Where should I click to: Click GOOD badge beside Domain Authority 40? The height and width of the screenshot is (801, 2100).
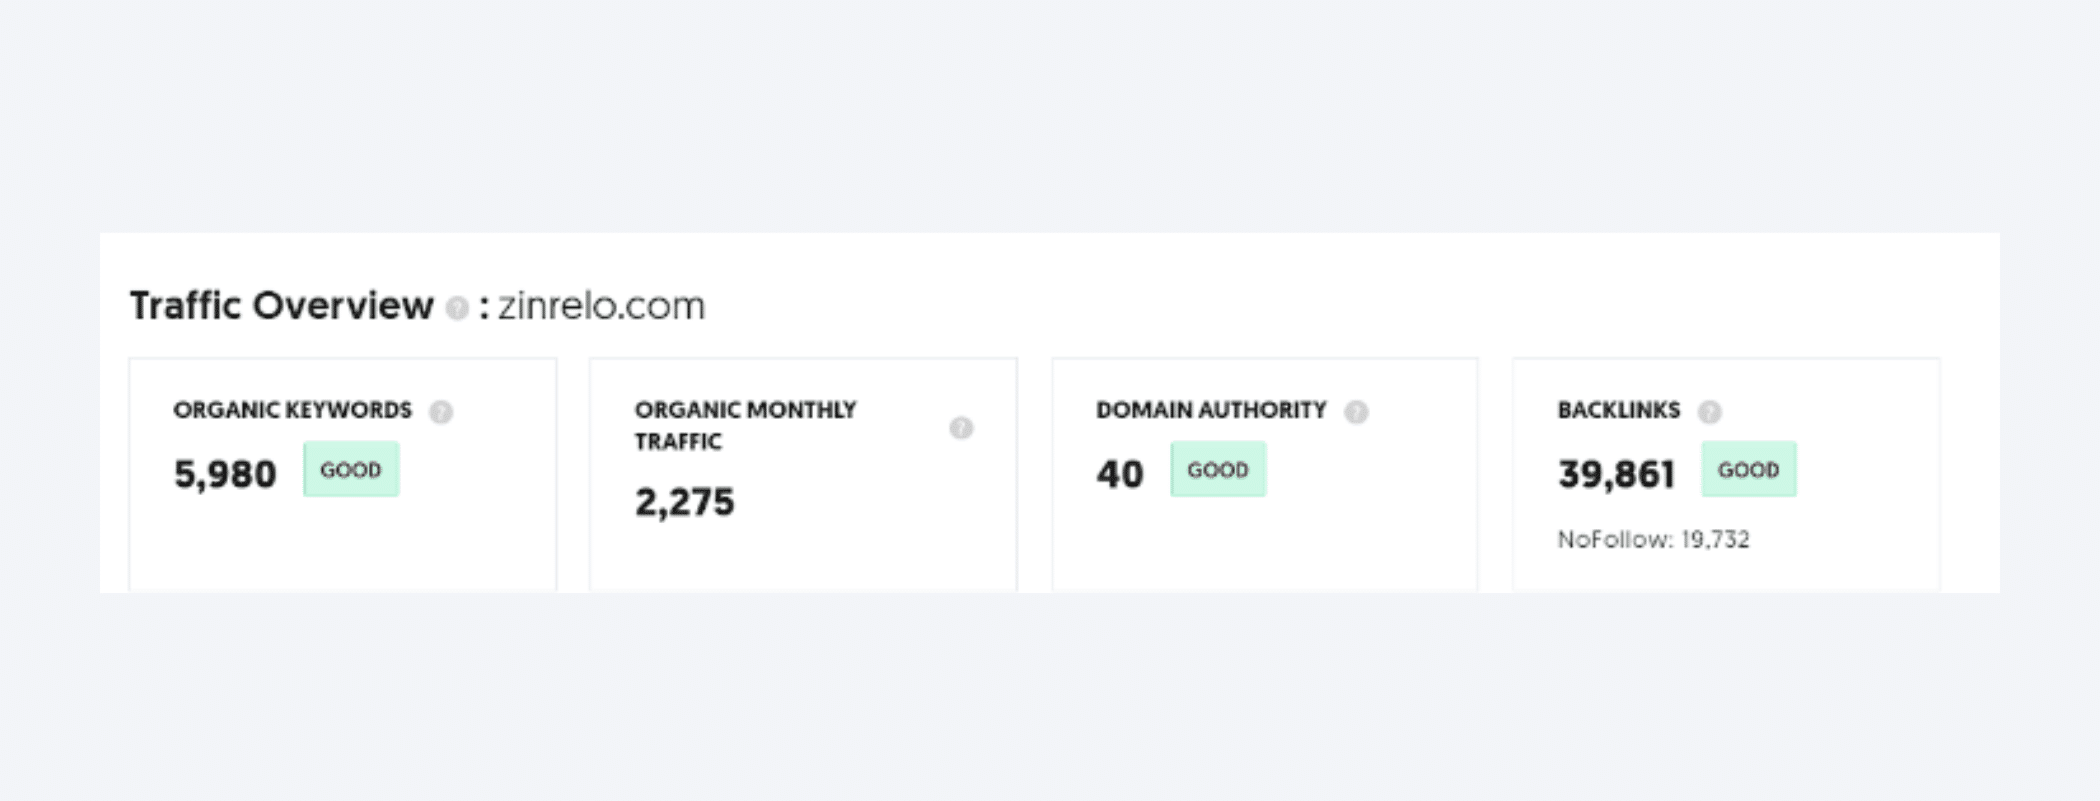pyautogui.click(x=1218, y=469)
